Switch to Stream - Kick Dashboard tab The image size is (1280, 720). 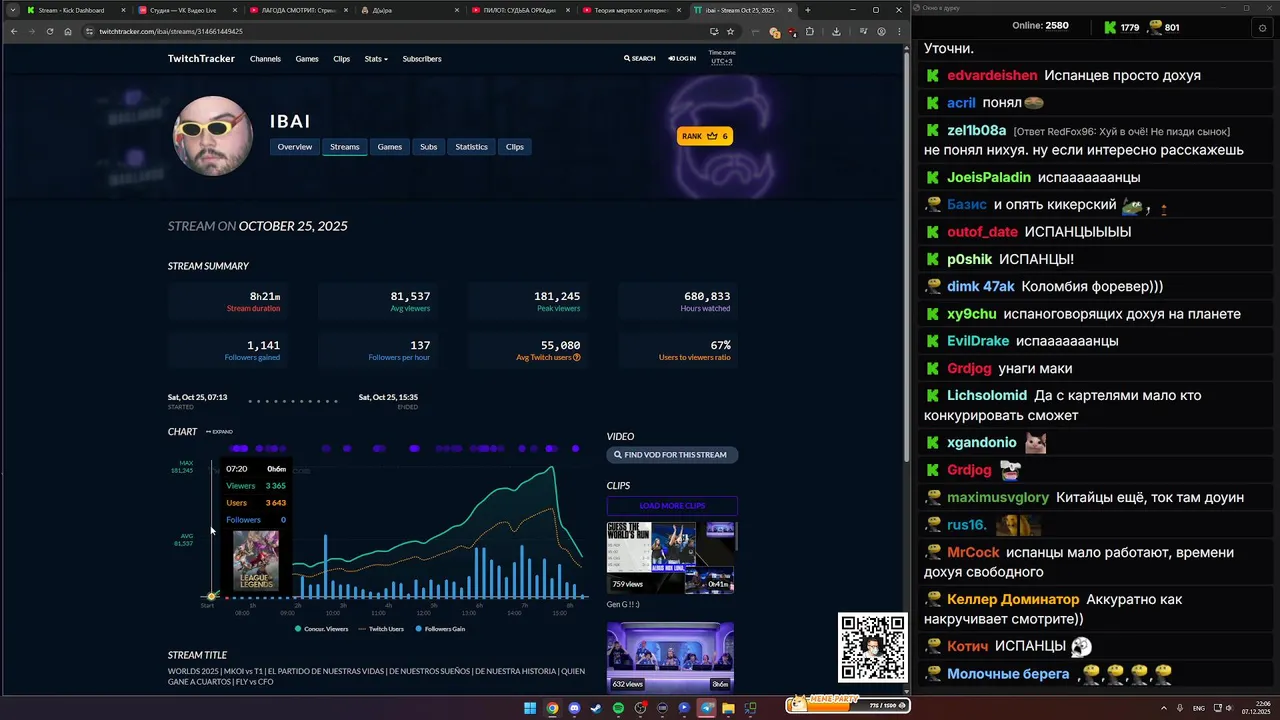click(x=75, y=10)
